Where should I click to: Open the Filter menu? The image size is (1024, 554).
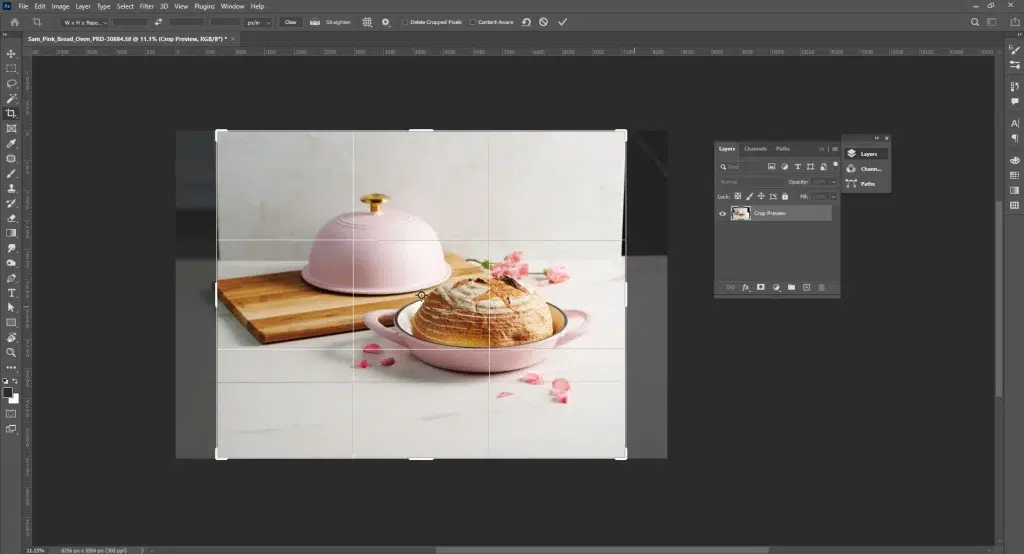click(x=146, y=7)
